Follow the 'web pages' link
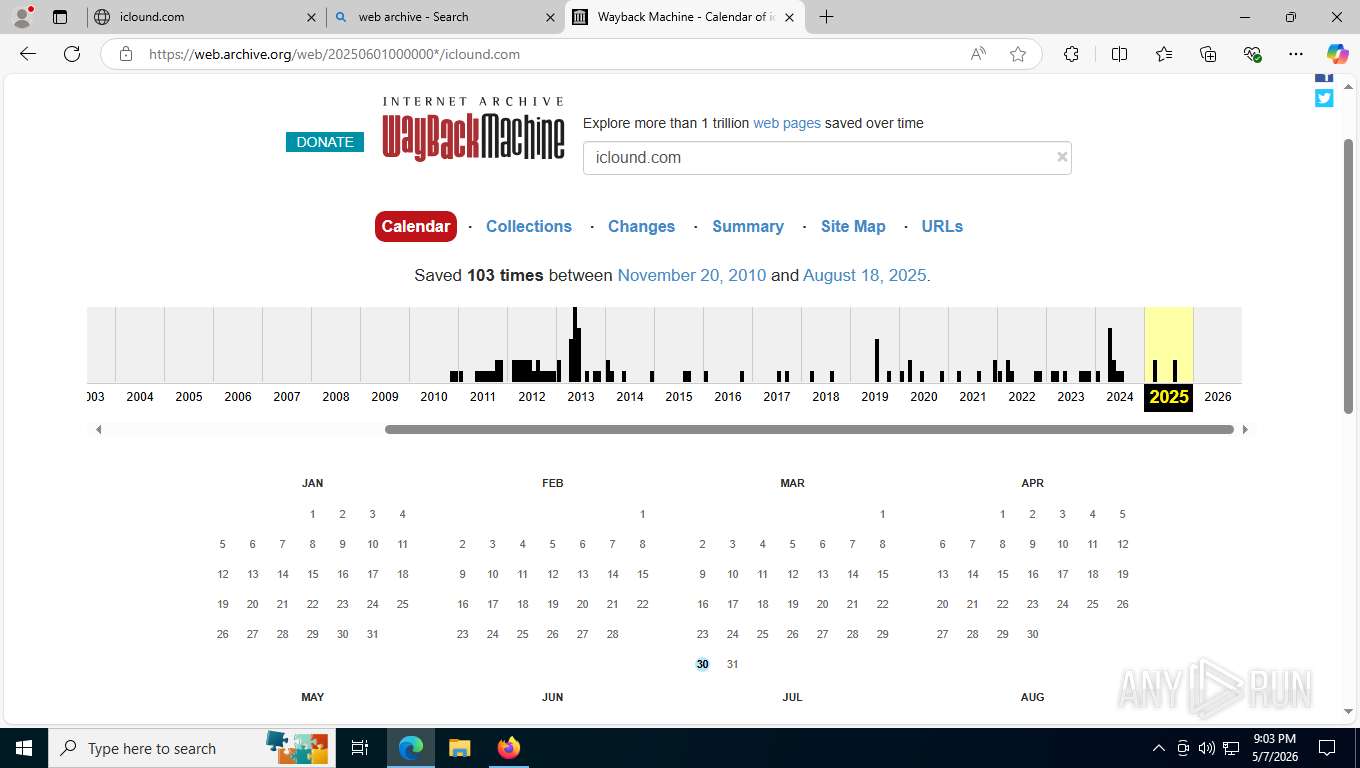 pyautogui.click(x=787, y=123)
